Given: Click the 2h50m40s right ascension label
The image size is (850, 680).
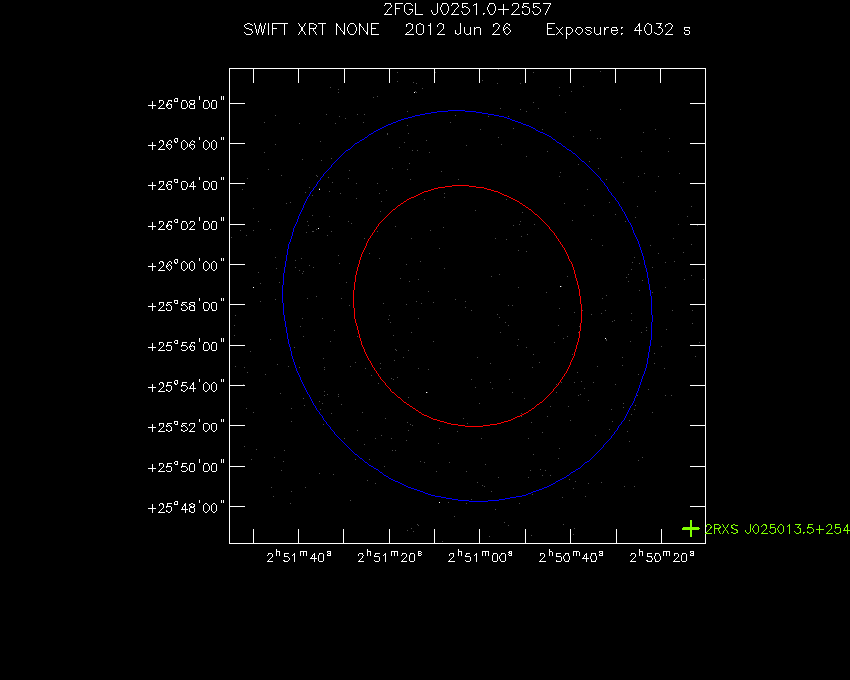Looking at the screenshot, I should 571,556.
